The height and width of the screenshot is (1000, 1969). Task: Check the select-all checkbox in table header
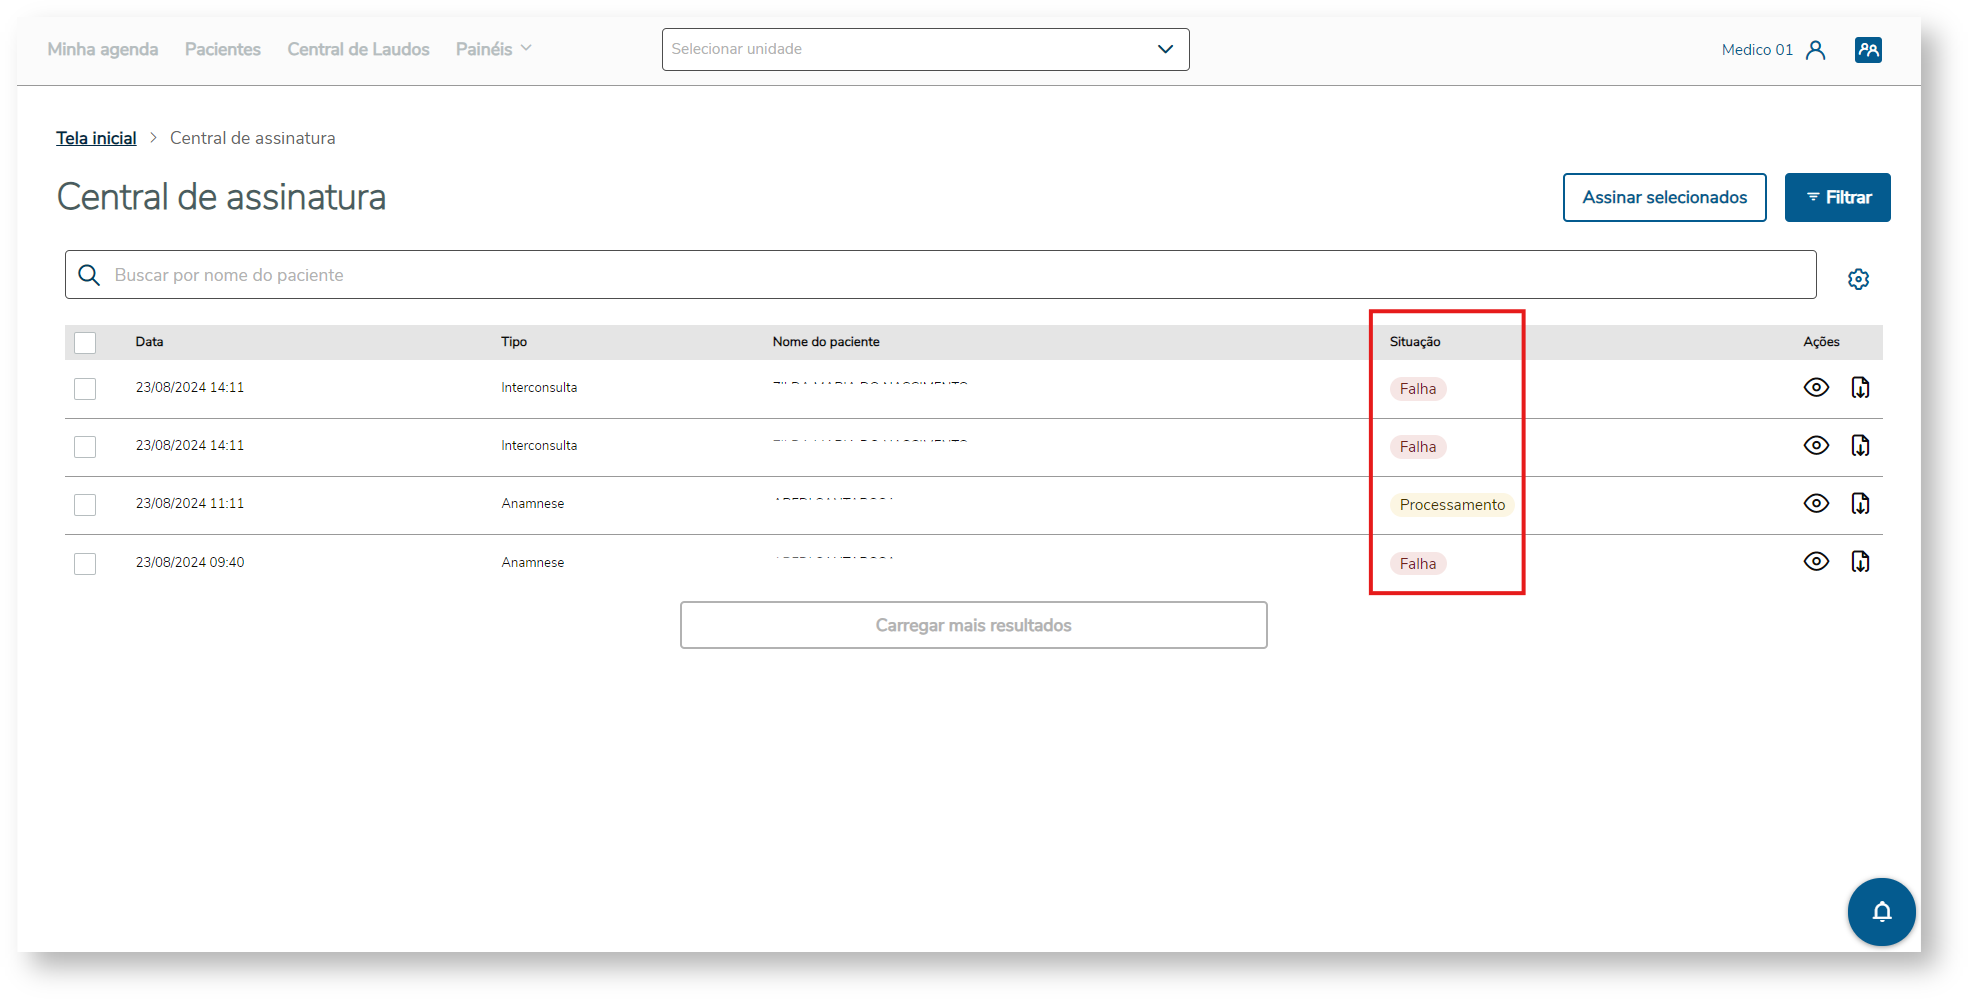coord(85,343)
